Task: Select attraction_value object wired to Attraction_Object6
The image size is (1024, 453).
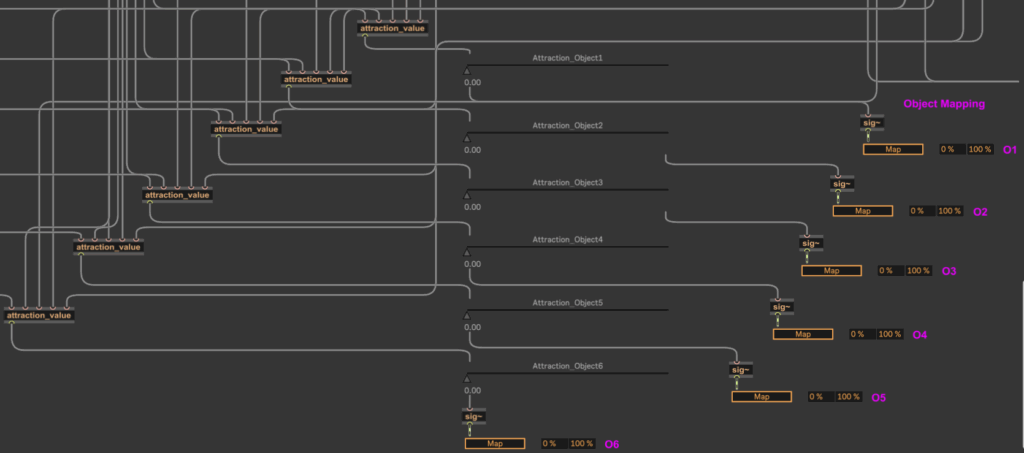Action: [39, 316]
